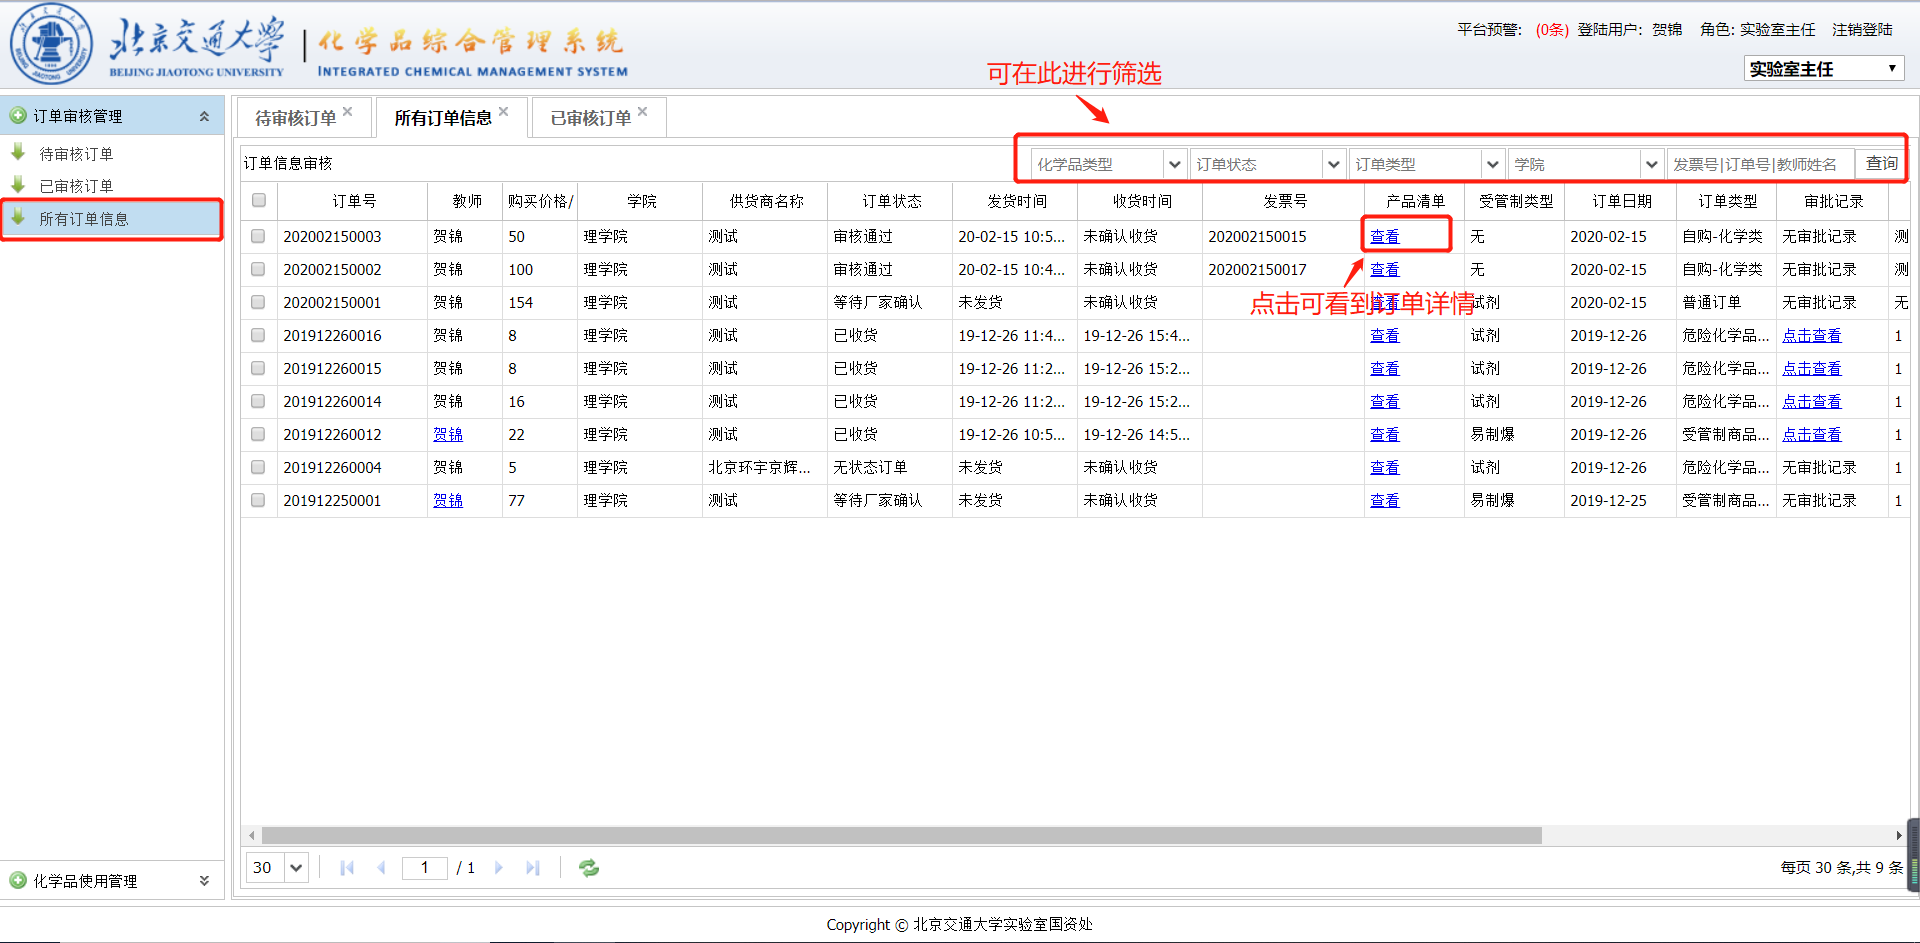The image size is (1920, 943).
Task: Click the Beijing Jiaotong University logo emblem
Action: [50, 44]
